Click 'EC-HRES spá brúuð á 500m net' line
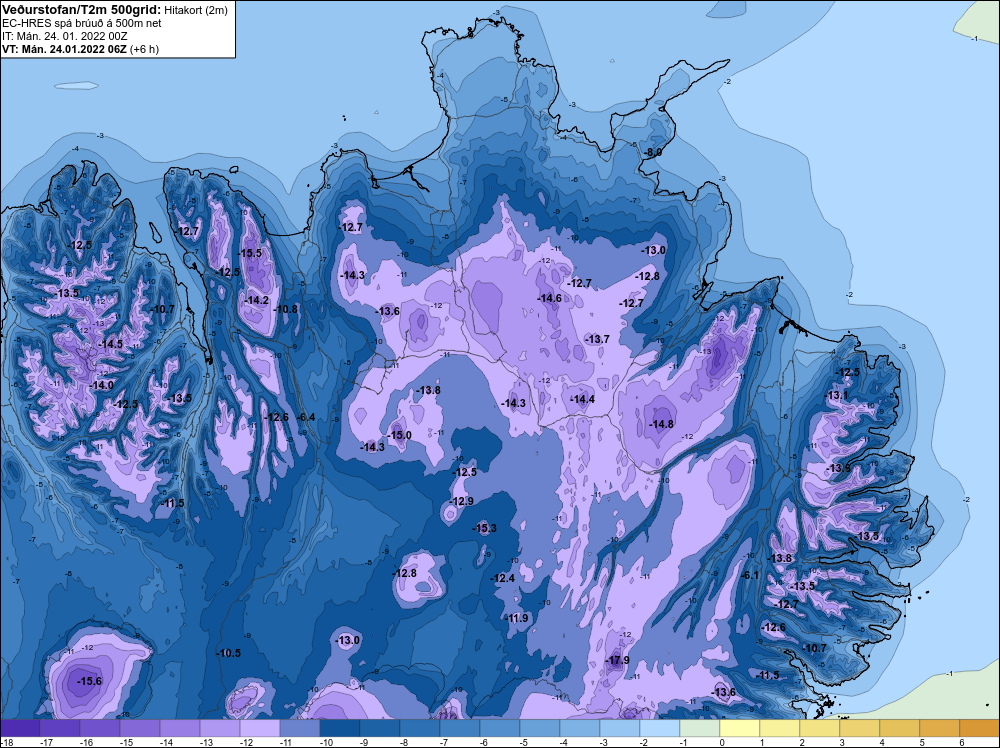Screen dimensions: 1000x748 [x=82, y=23]
